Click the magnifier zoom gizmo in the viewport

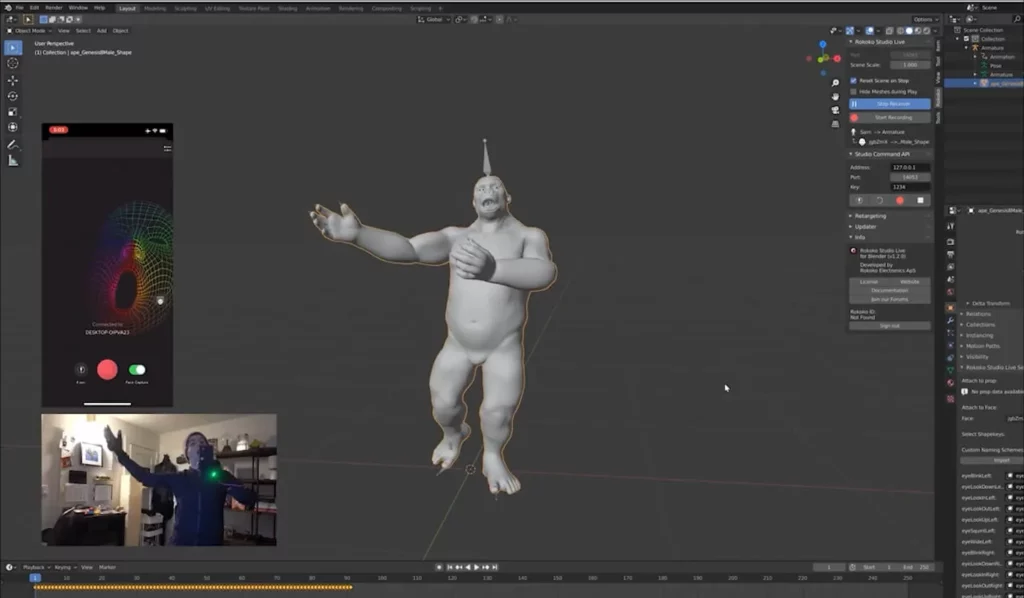pyautogui.click(x=835, y=83)
